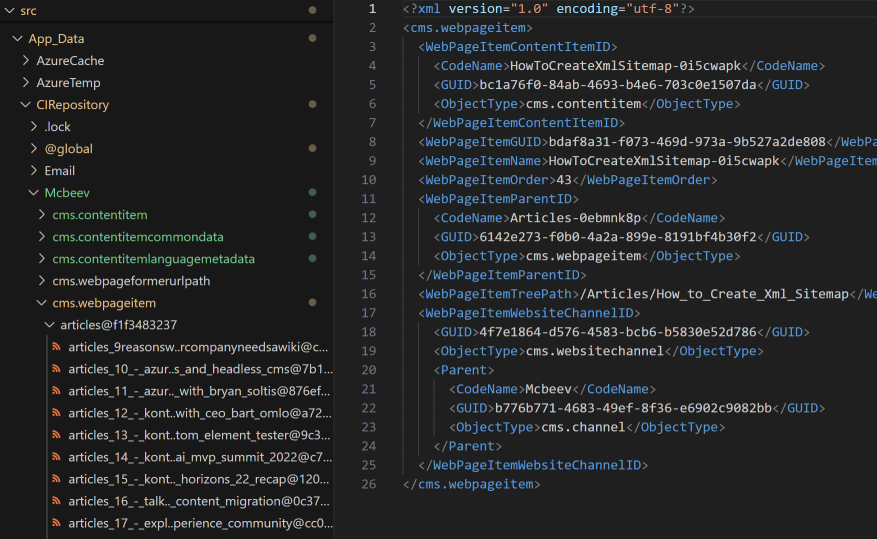This screenshot has width=877, height=539.
Task: Open articles_11_-_azur.._with_bryan_soltis file
Action: [199, 391]
